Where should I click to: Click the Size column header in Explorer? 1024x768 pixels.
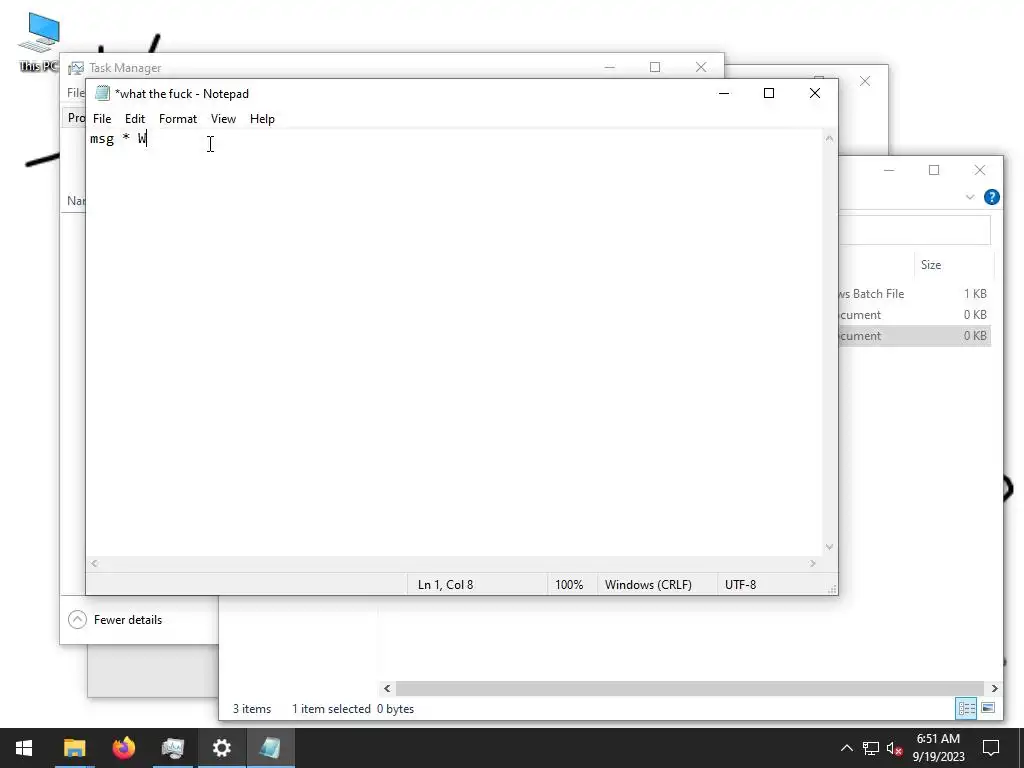tap(952, 264)
